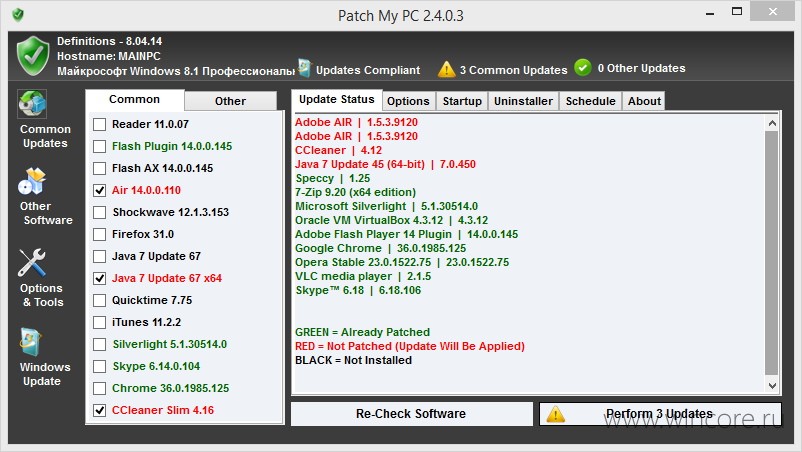Check the Chrome 36.0.1985.125 checkbox
The image size is (802, 452).
[x=100, y=388]
